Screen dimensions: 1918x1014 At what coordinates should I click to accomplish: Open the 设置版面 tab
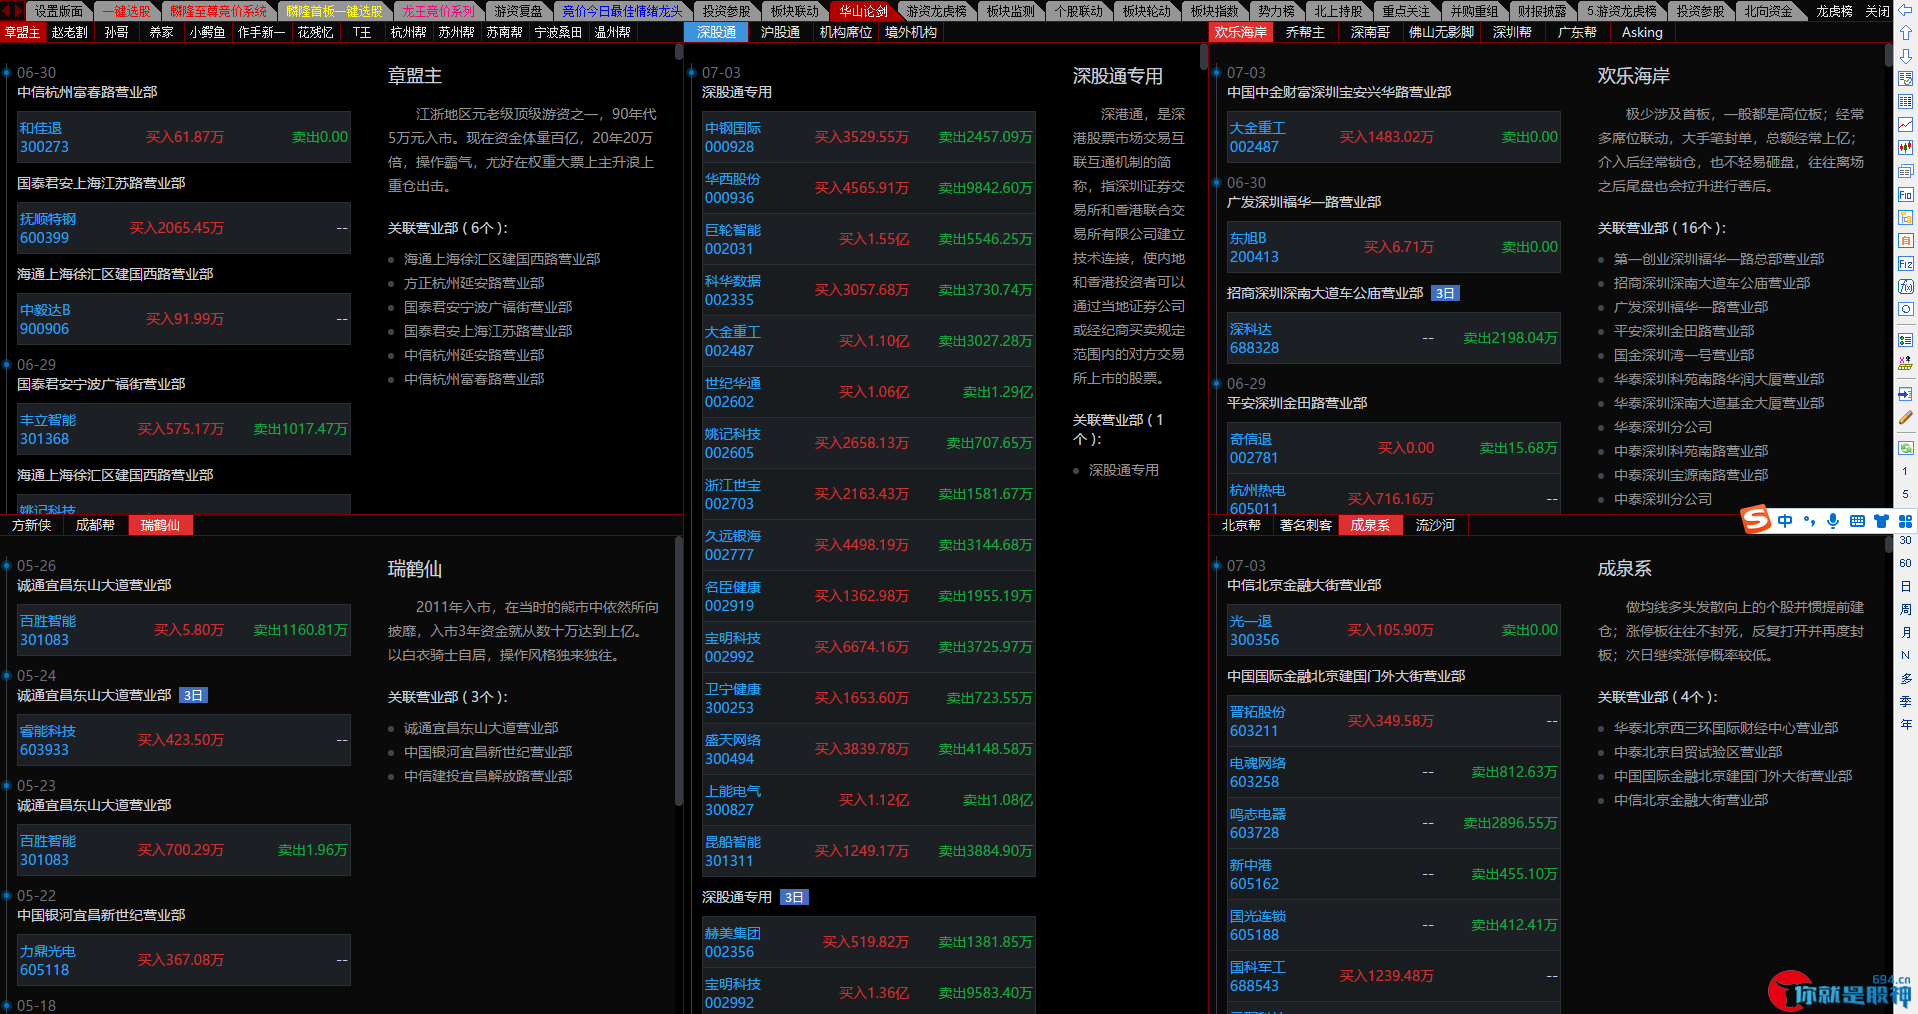pyautogui.click(x=59, y=11)
